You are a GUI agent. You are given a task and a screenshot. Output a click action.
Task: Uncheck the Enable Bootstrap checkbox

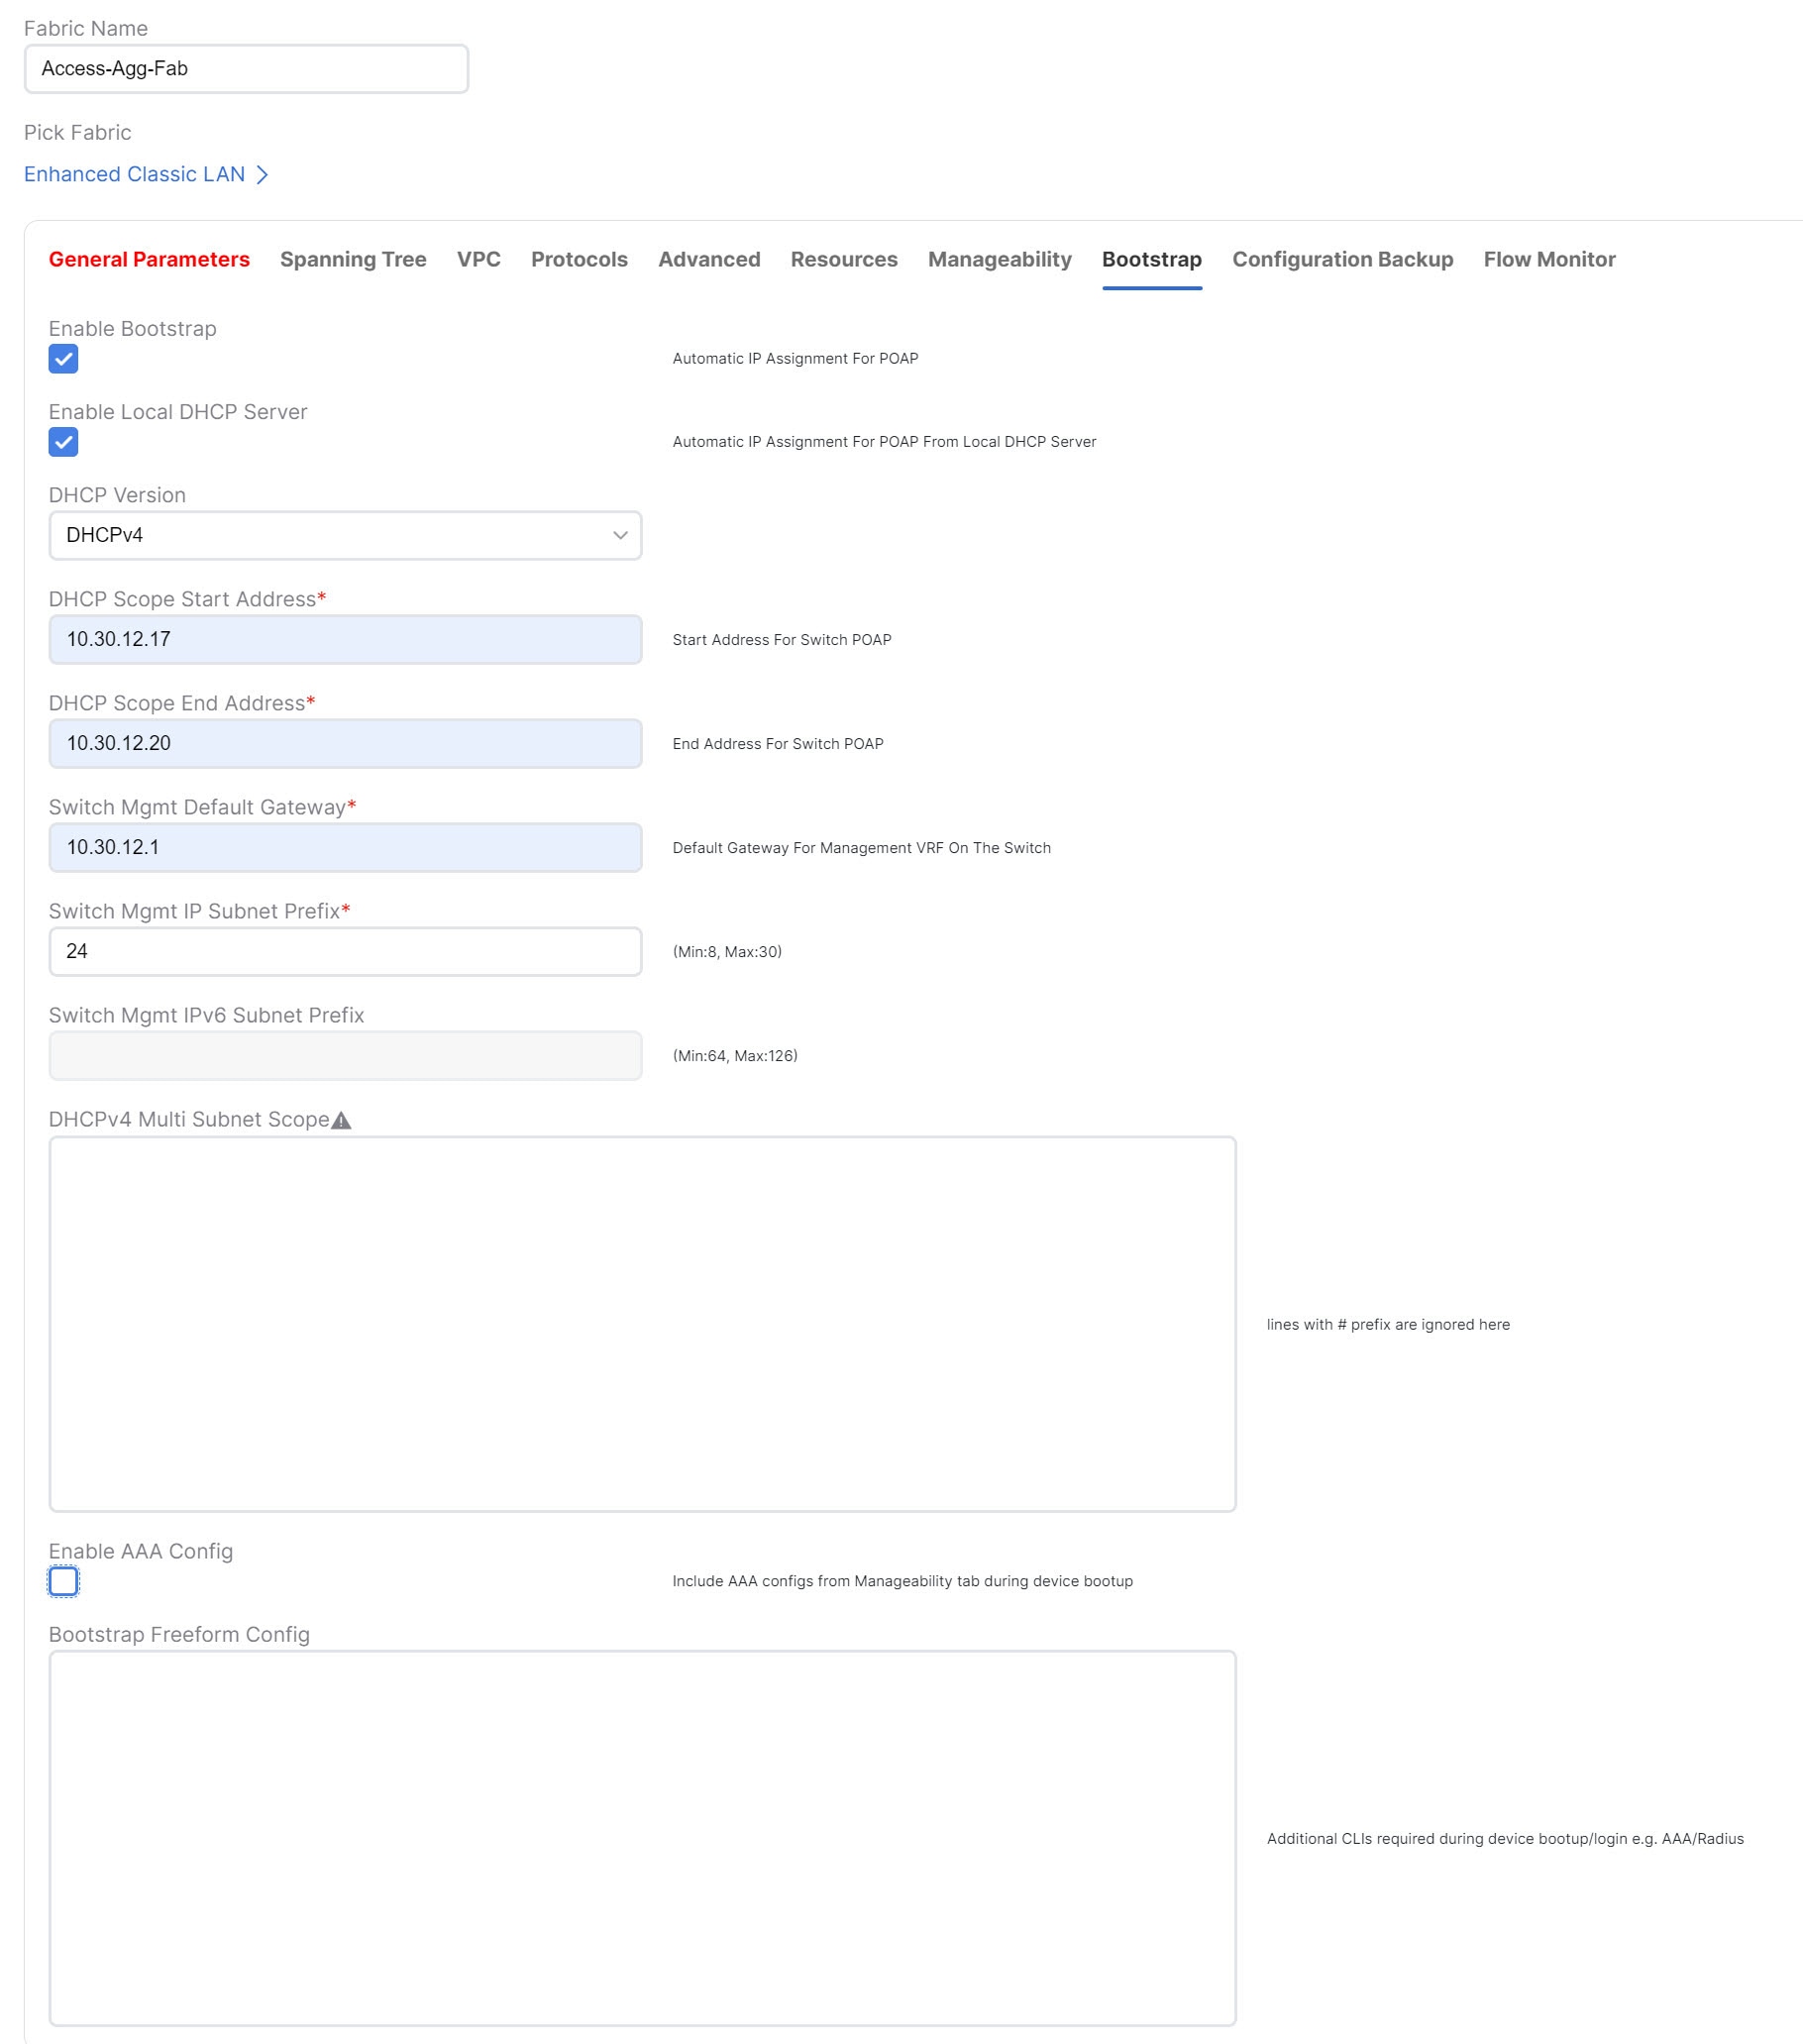point(63,359)
